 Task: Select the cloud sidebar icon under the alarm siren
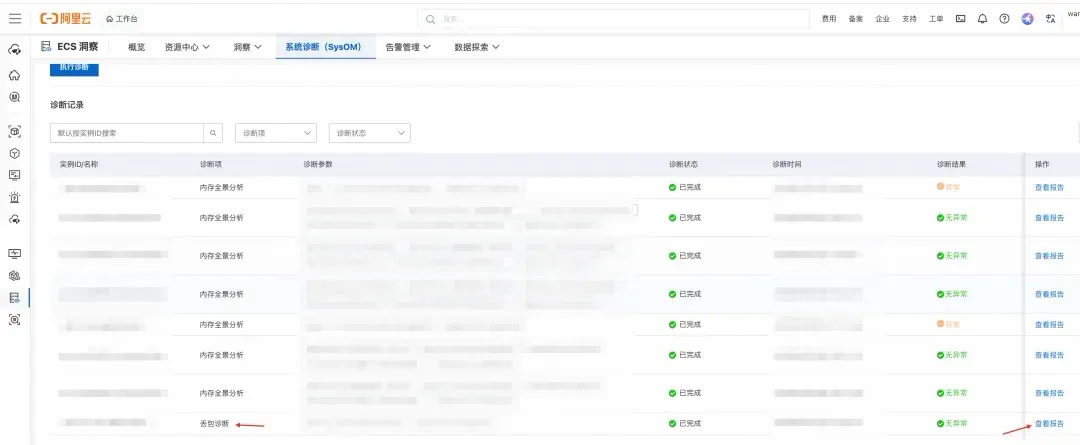14,219
